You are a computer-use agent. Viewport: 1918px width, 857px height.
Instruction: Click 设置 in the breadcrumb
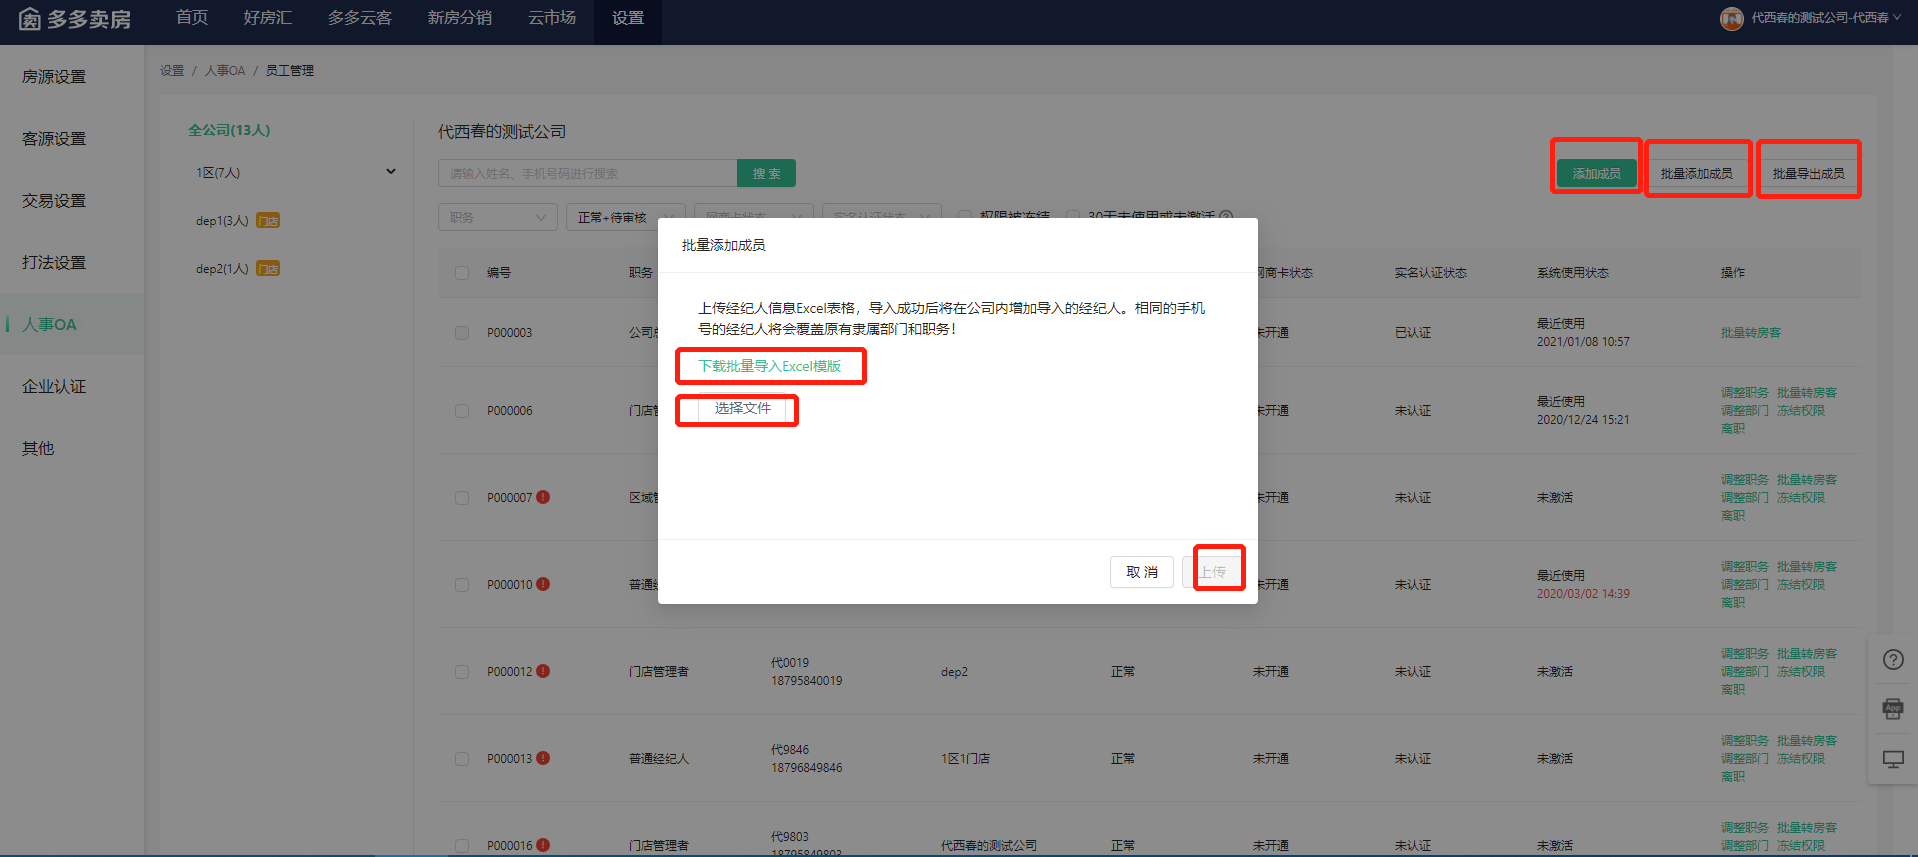pyautogui.click(x=172, y=71)
